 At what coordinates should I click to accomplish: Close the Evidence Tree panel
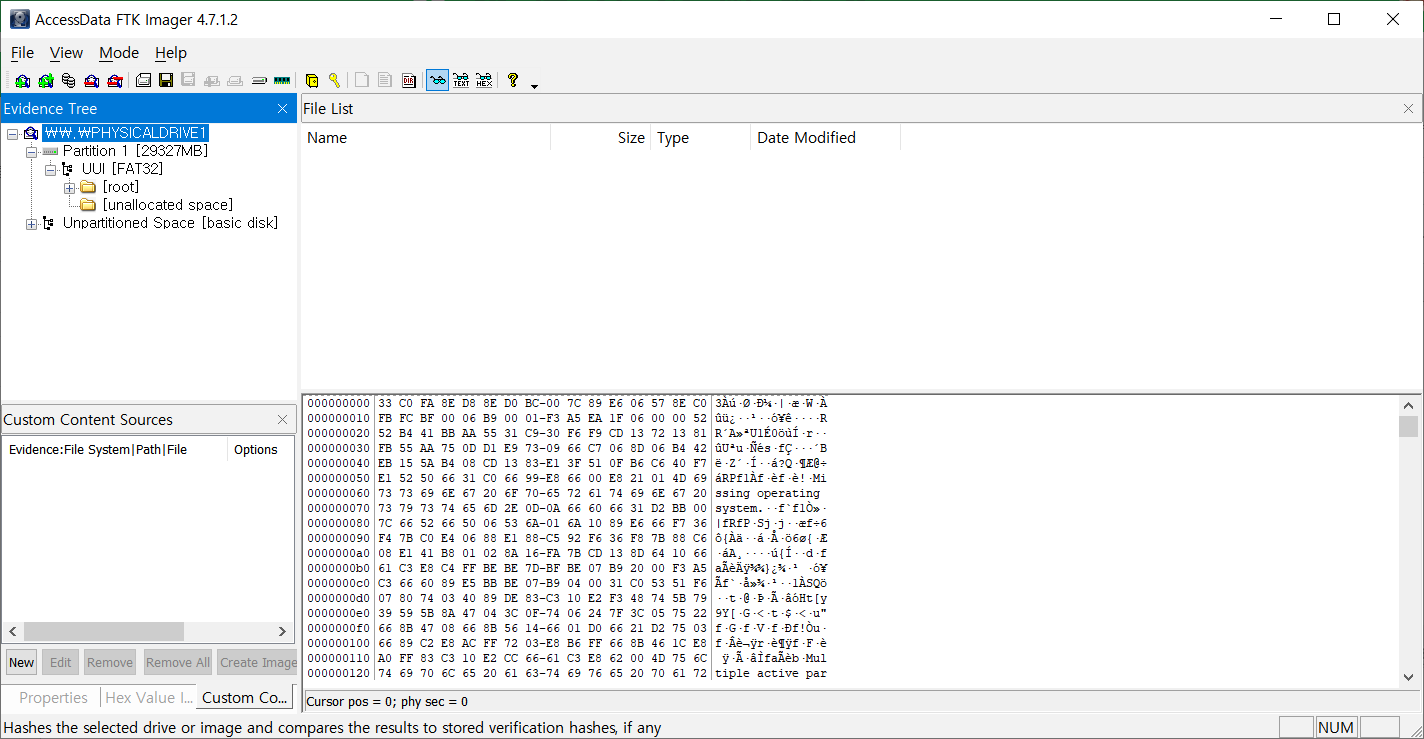click(x=282, y=109)
